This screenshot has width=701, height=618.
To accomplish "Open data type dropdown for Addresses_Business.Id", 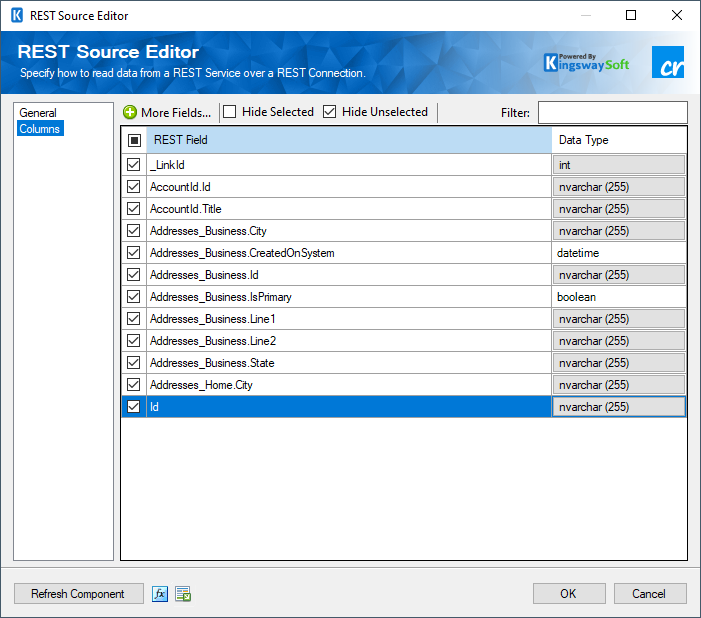I will (x=619, y=275).
